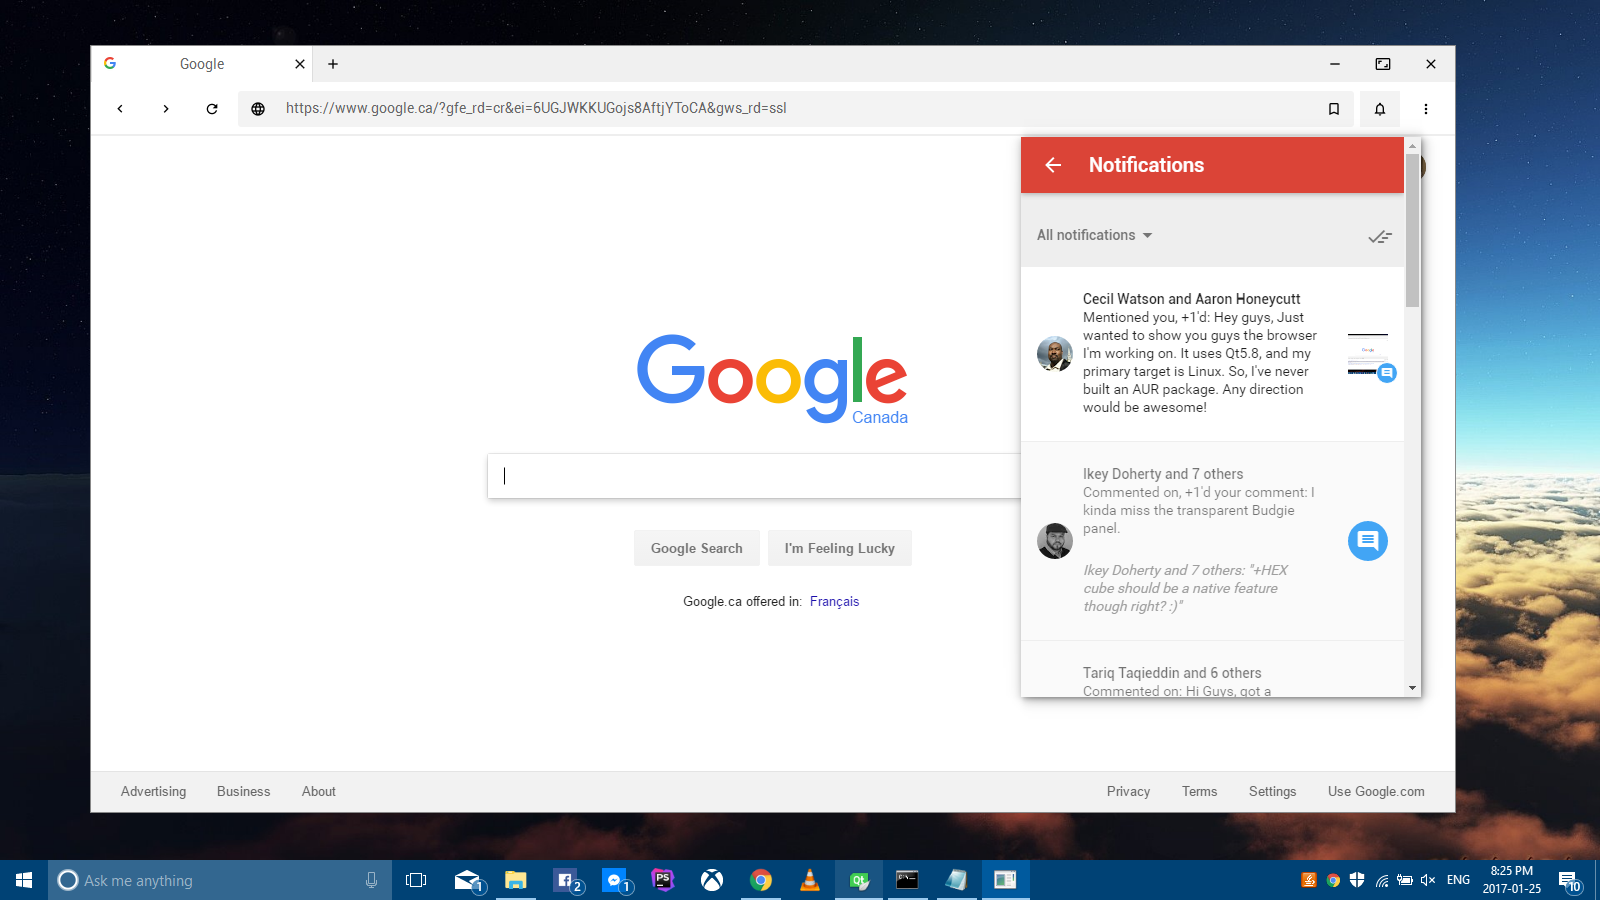Click the Cortana microphone icon
Image resolution: width=1600 pixels, height=900 pixels.
click(371, 880)
